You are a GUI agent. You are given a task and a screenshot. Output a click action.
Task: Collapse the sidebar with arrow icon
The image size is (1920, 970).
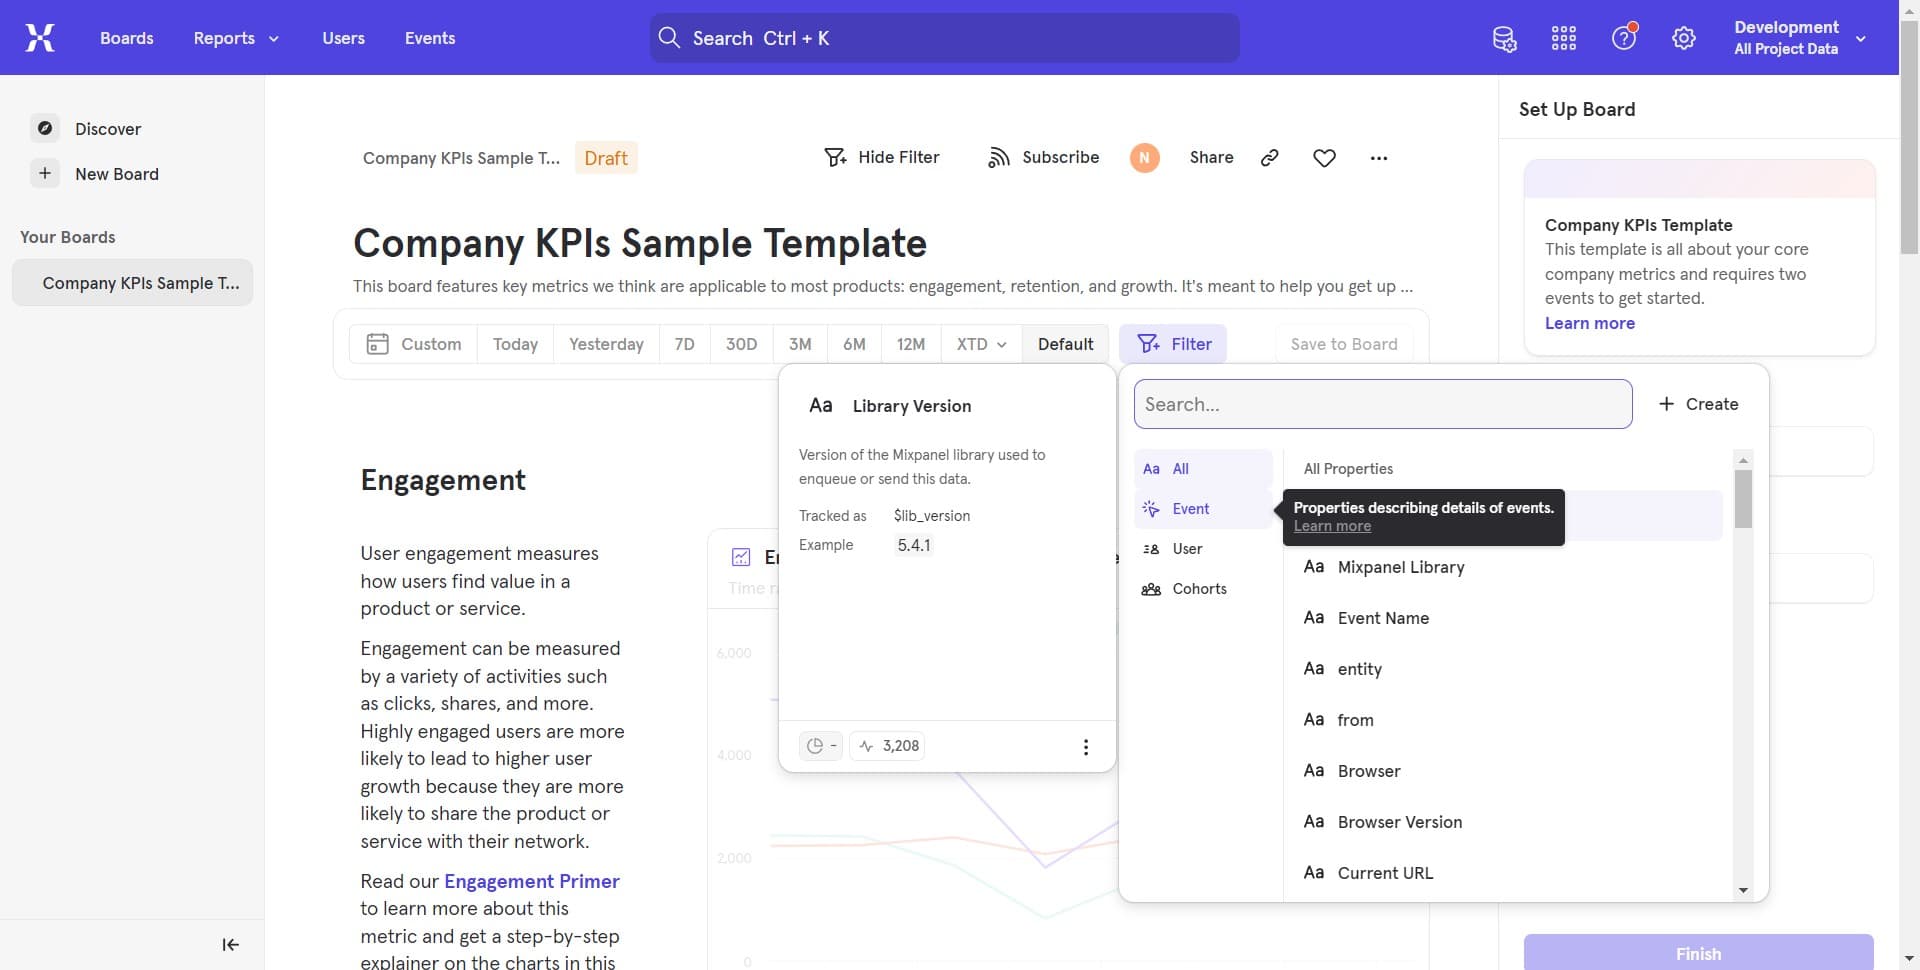[230, 945]
